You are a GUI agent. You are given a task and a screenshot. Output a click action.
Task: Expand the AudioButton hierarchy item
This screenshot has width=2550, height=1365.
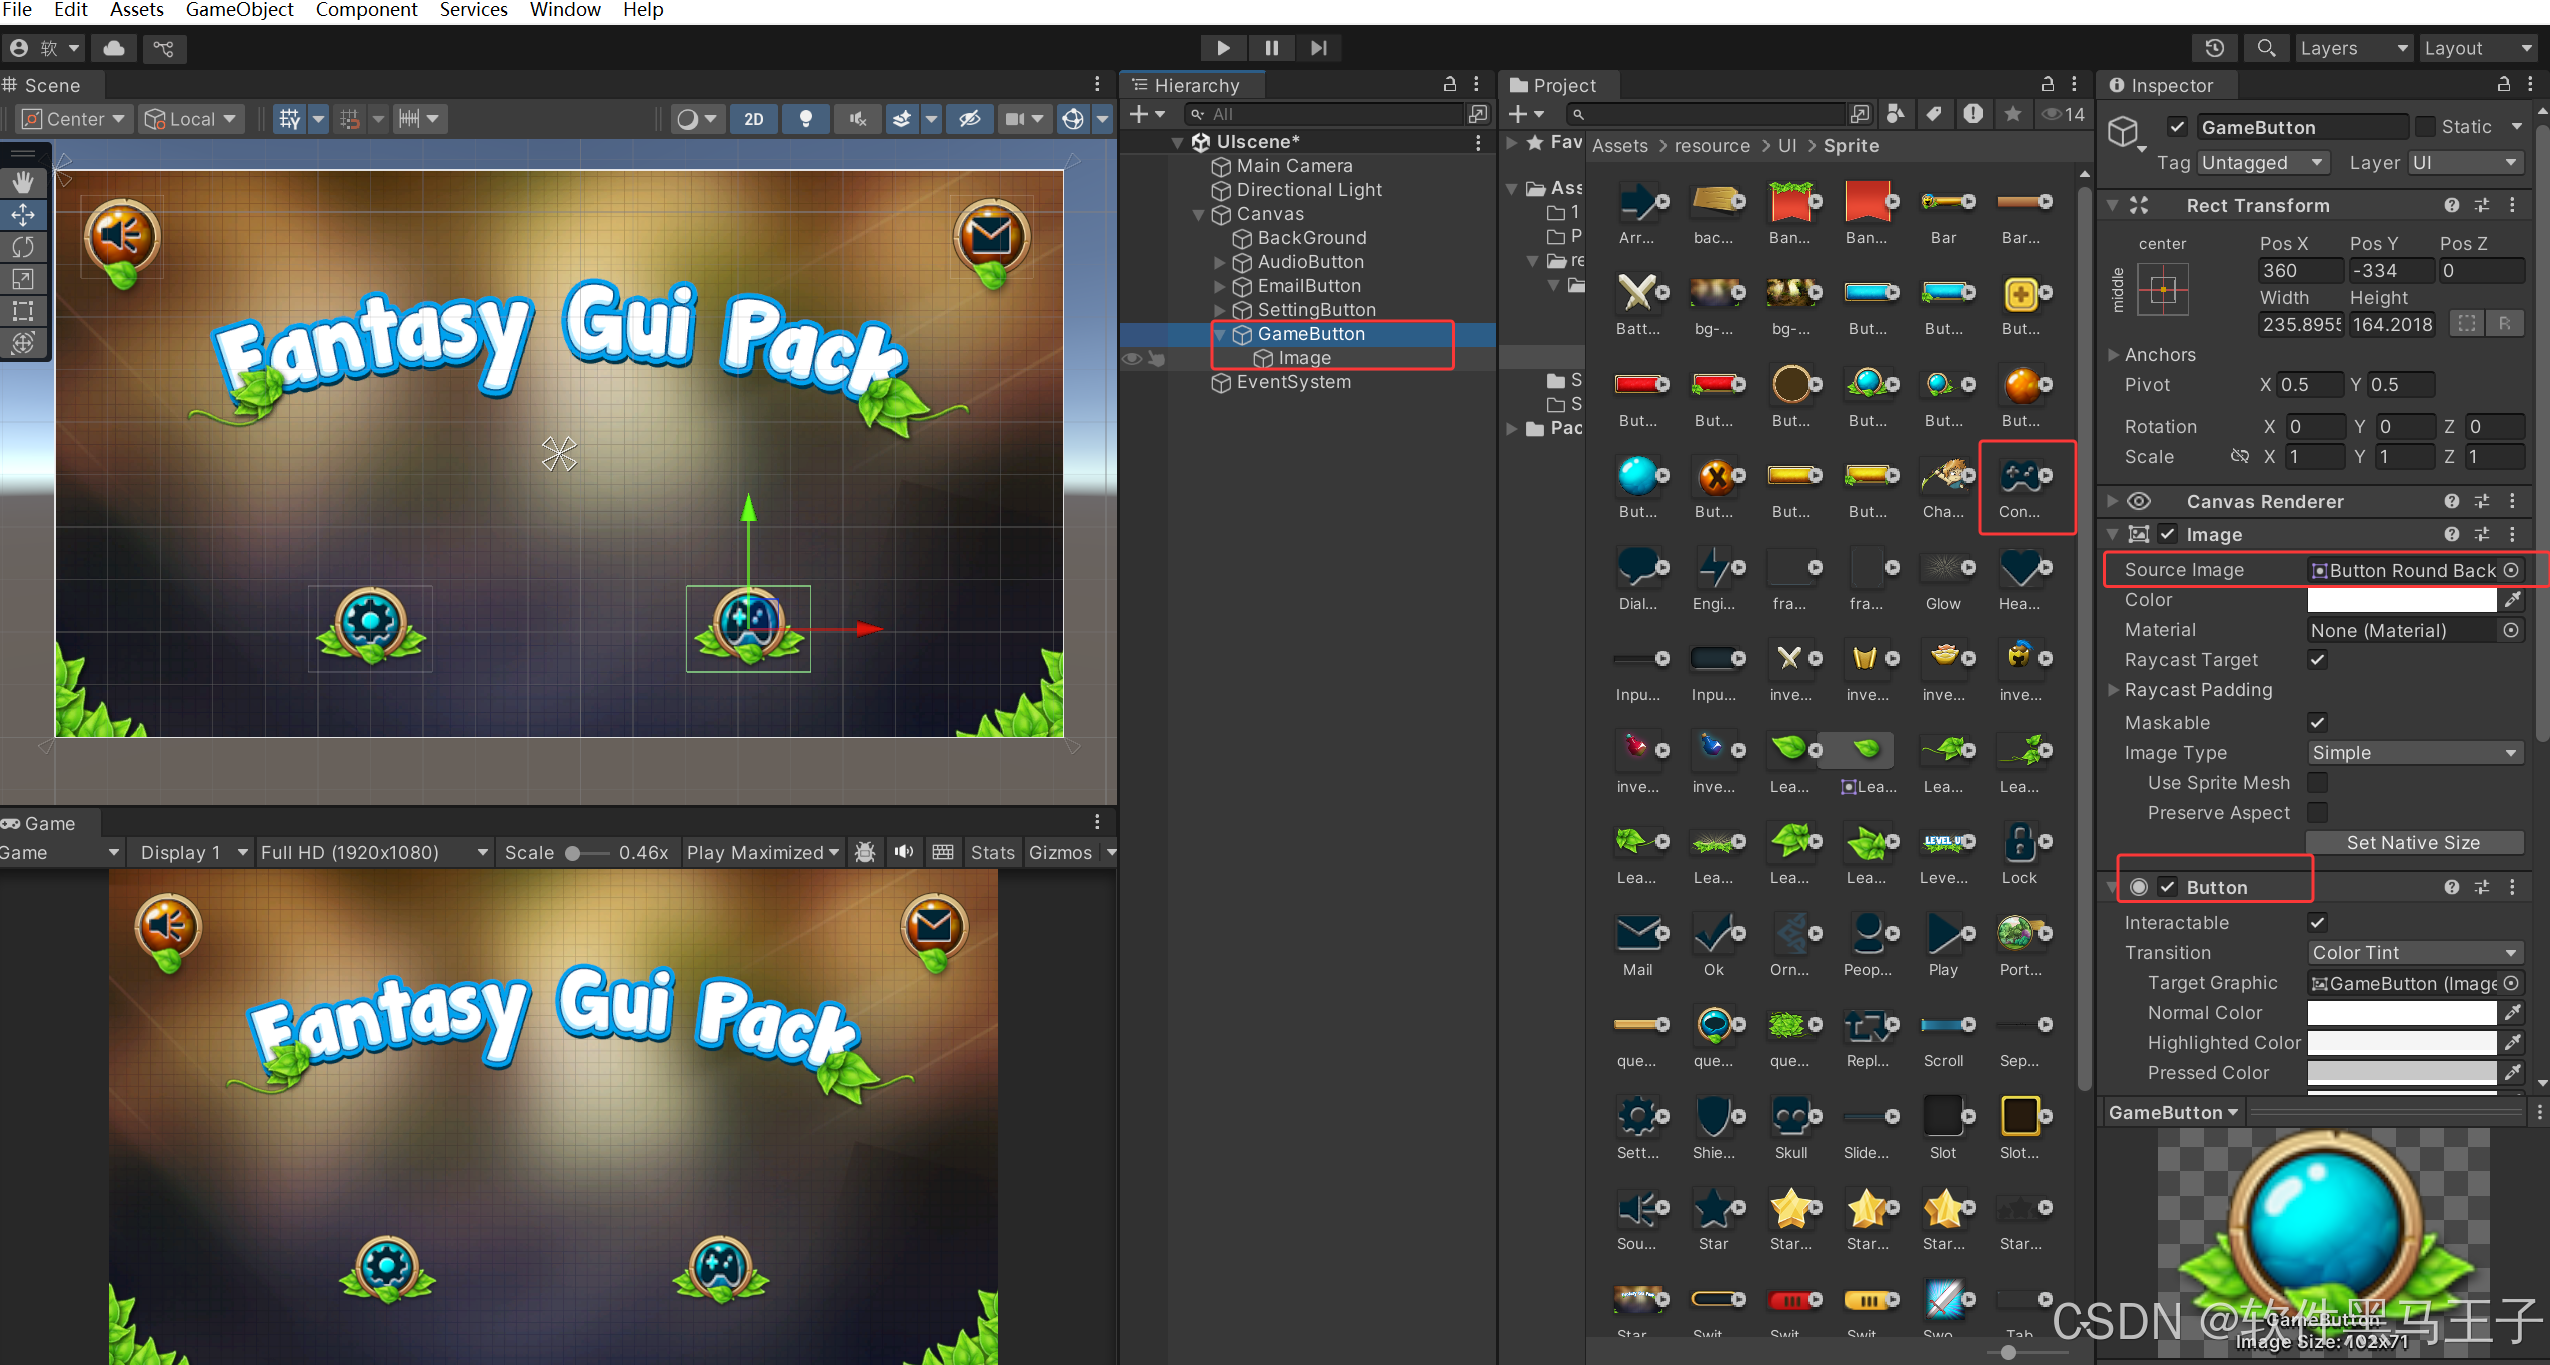[x=1219, y=262]
